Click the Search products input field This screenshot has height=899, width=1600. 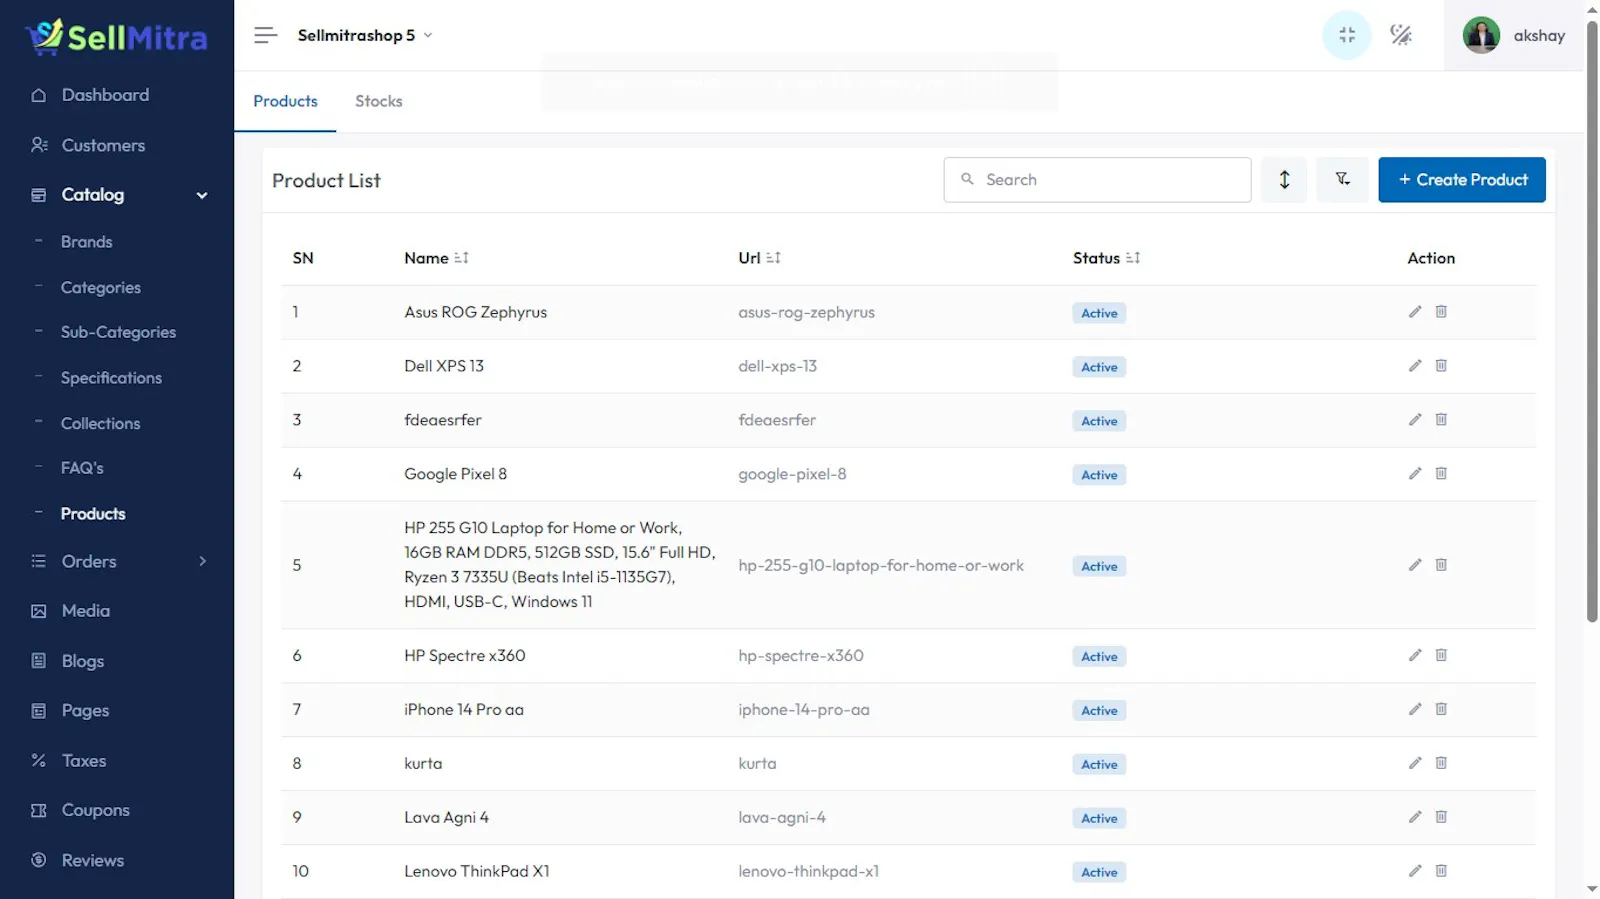click(1097, 180)
